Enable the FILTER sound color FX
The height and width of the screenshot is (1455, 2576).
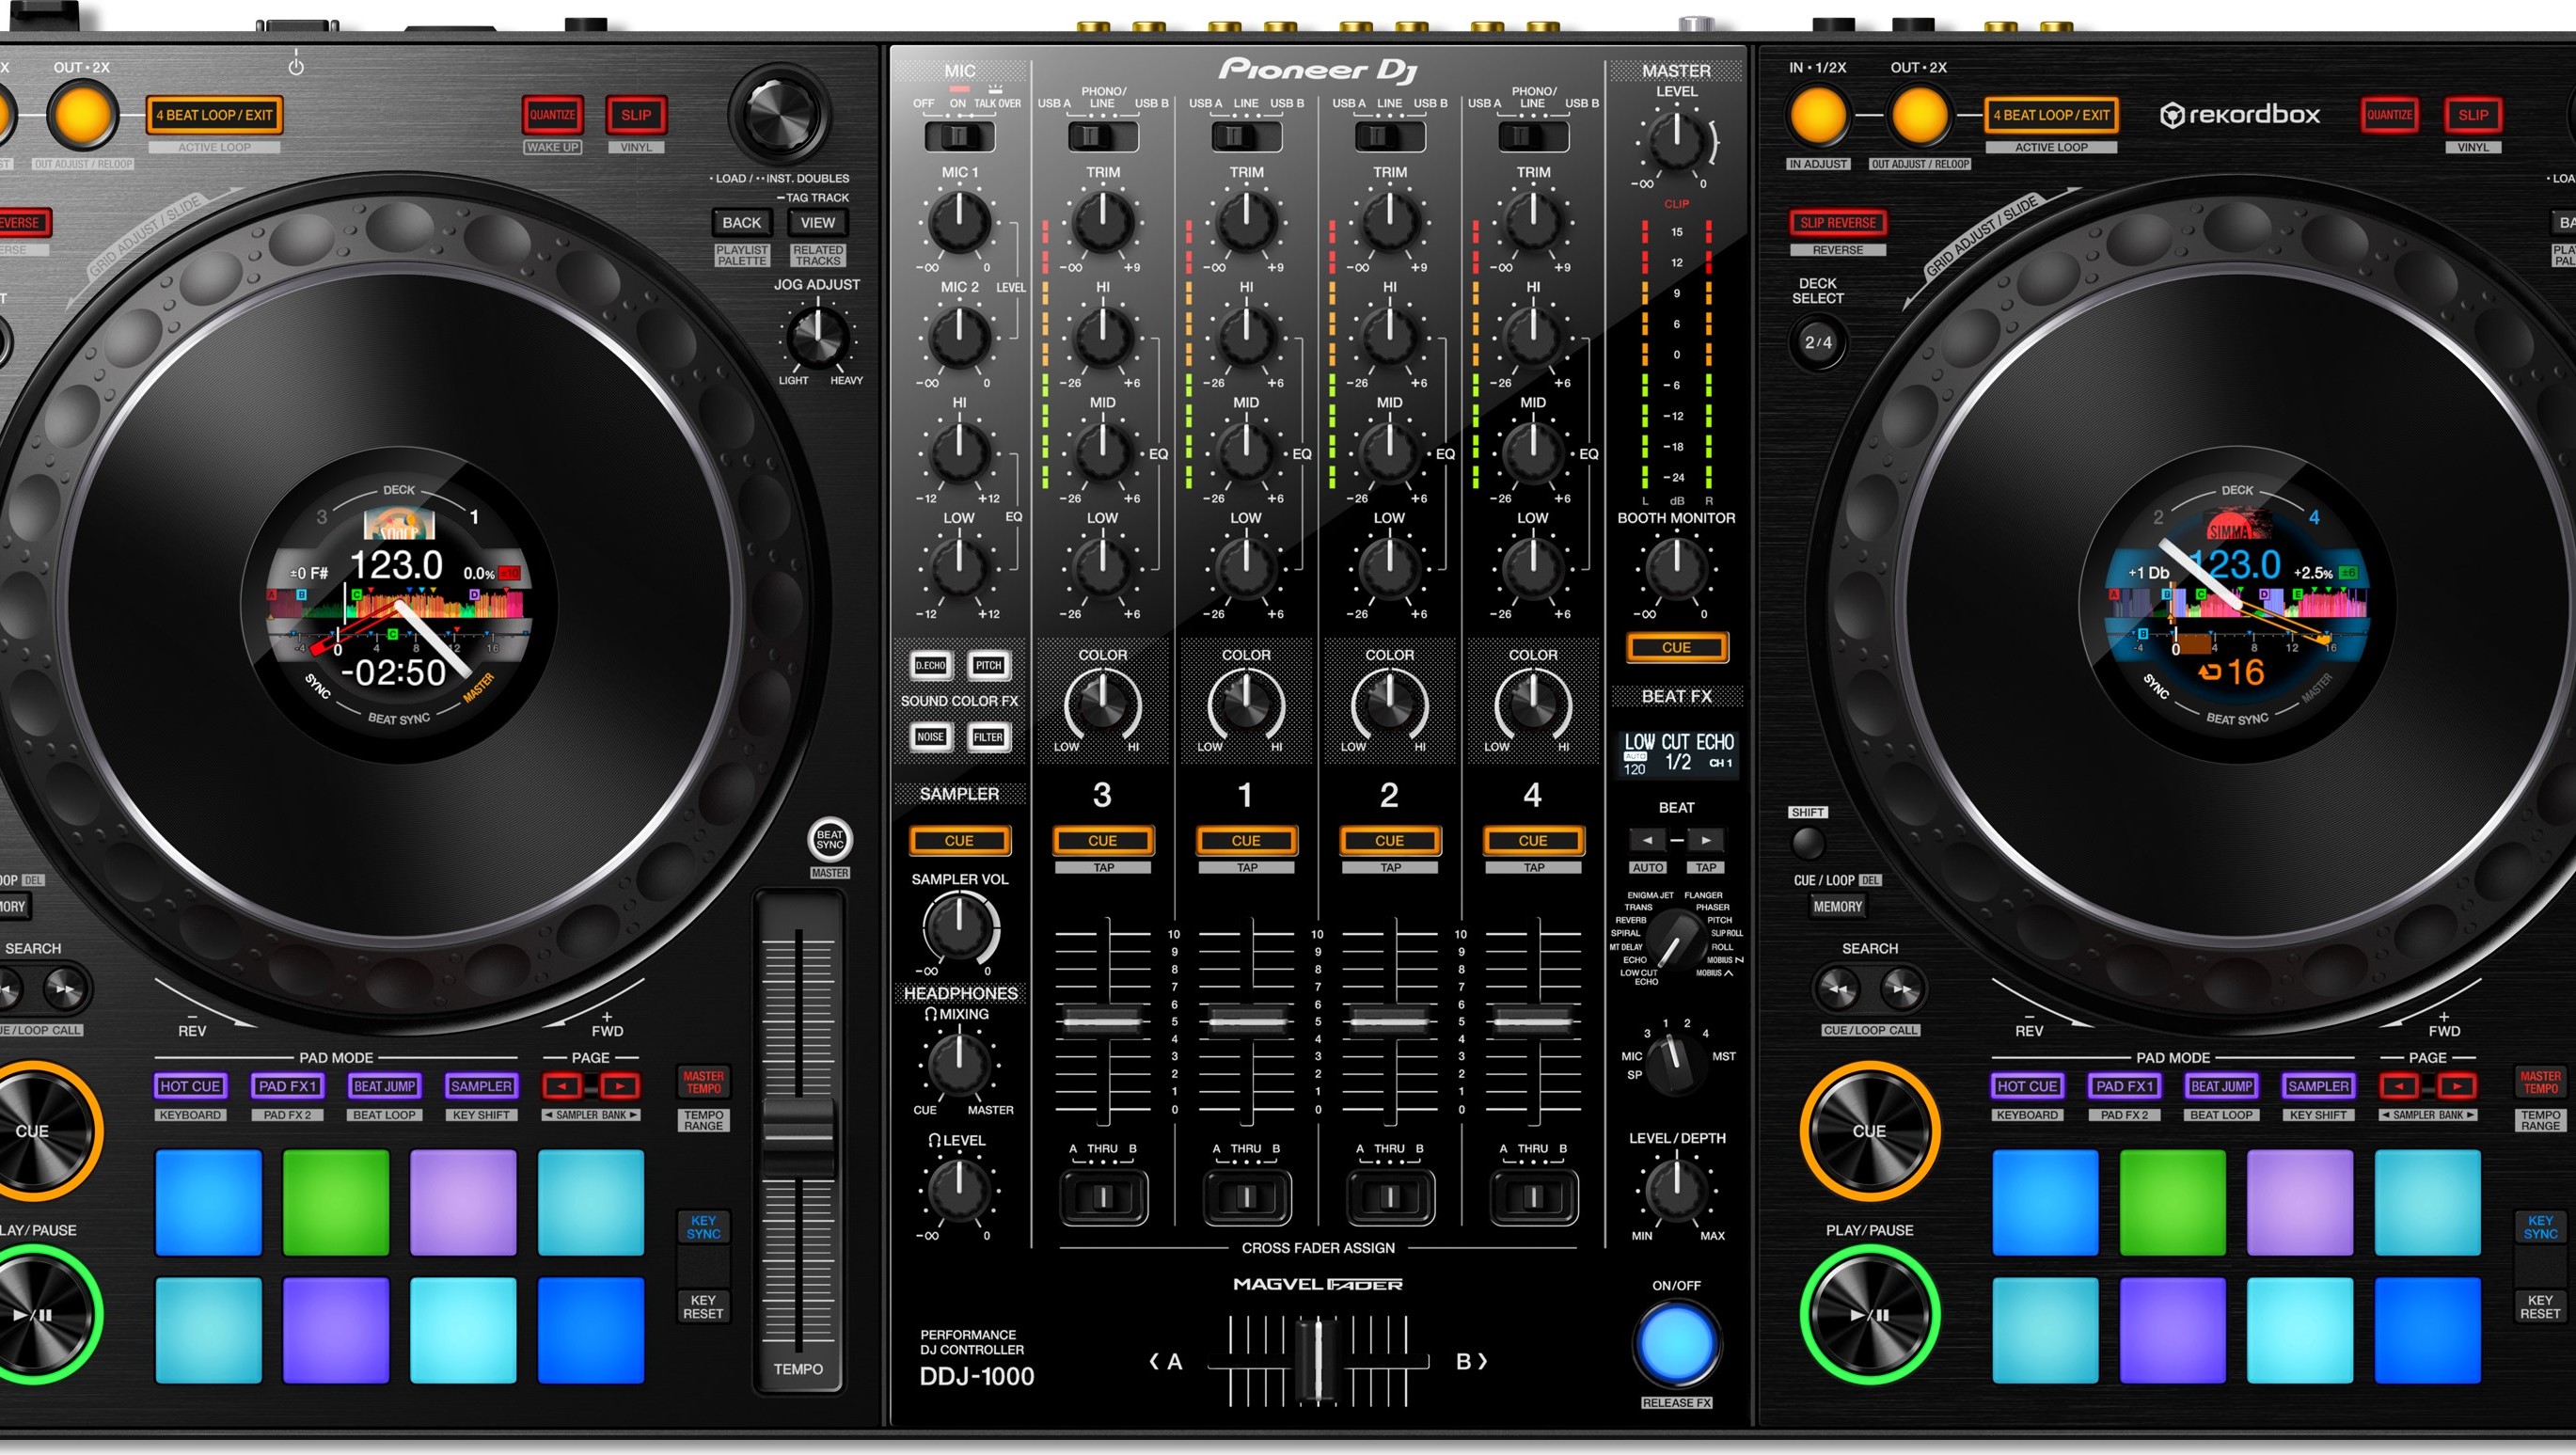(x=988, y=737)
